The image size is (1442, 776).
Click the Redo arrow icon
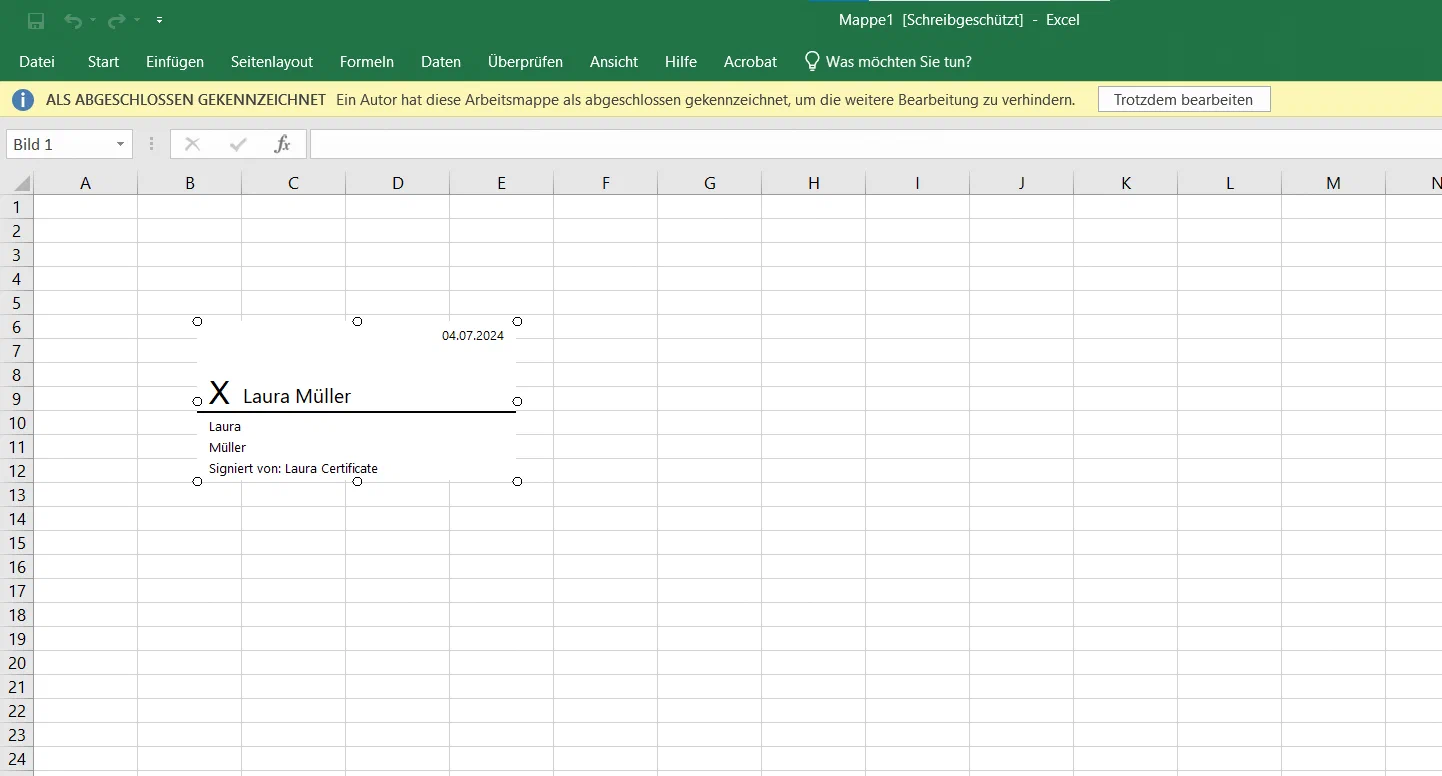coord(116,20)
